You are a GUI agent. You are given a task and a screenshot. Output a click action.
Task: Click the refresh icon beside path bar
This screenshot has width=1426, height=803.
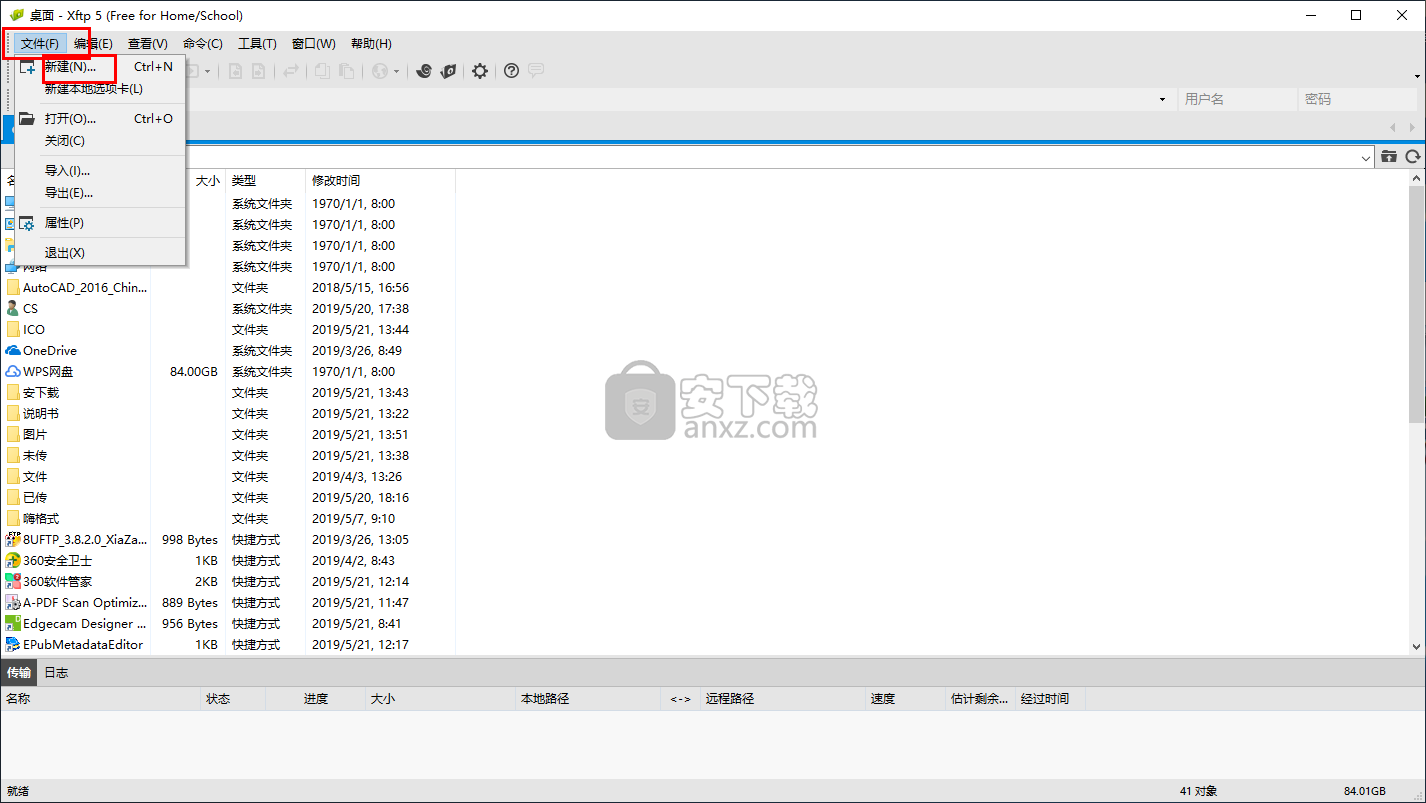coord(1413,156)
